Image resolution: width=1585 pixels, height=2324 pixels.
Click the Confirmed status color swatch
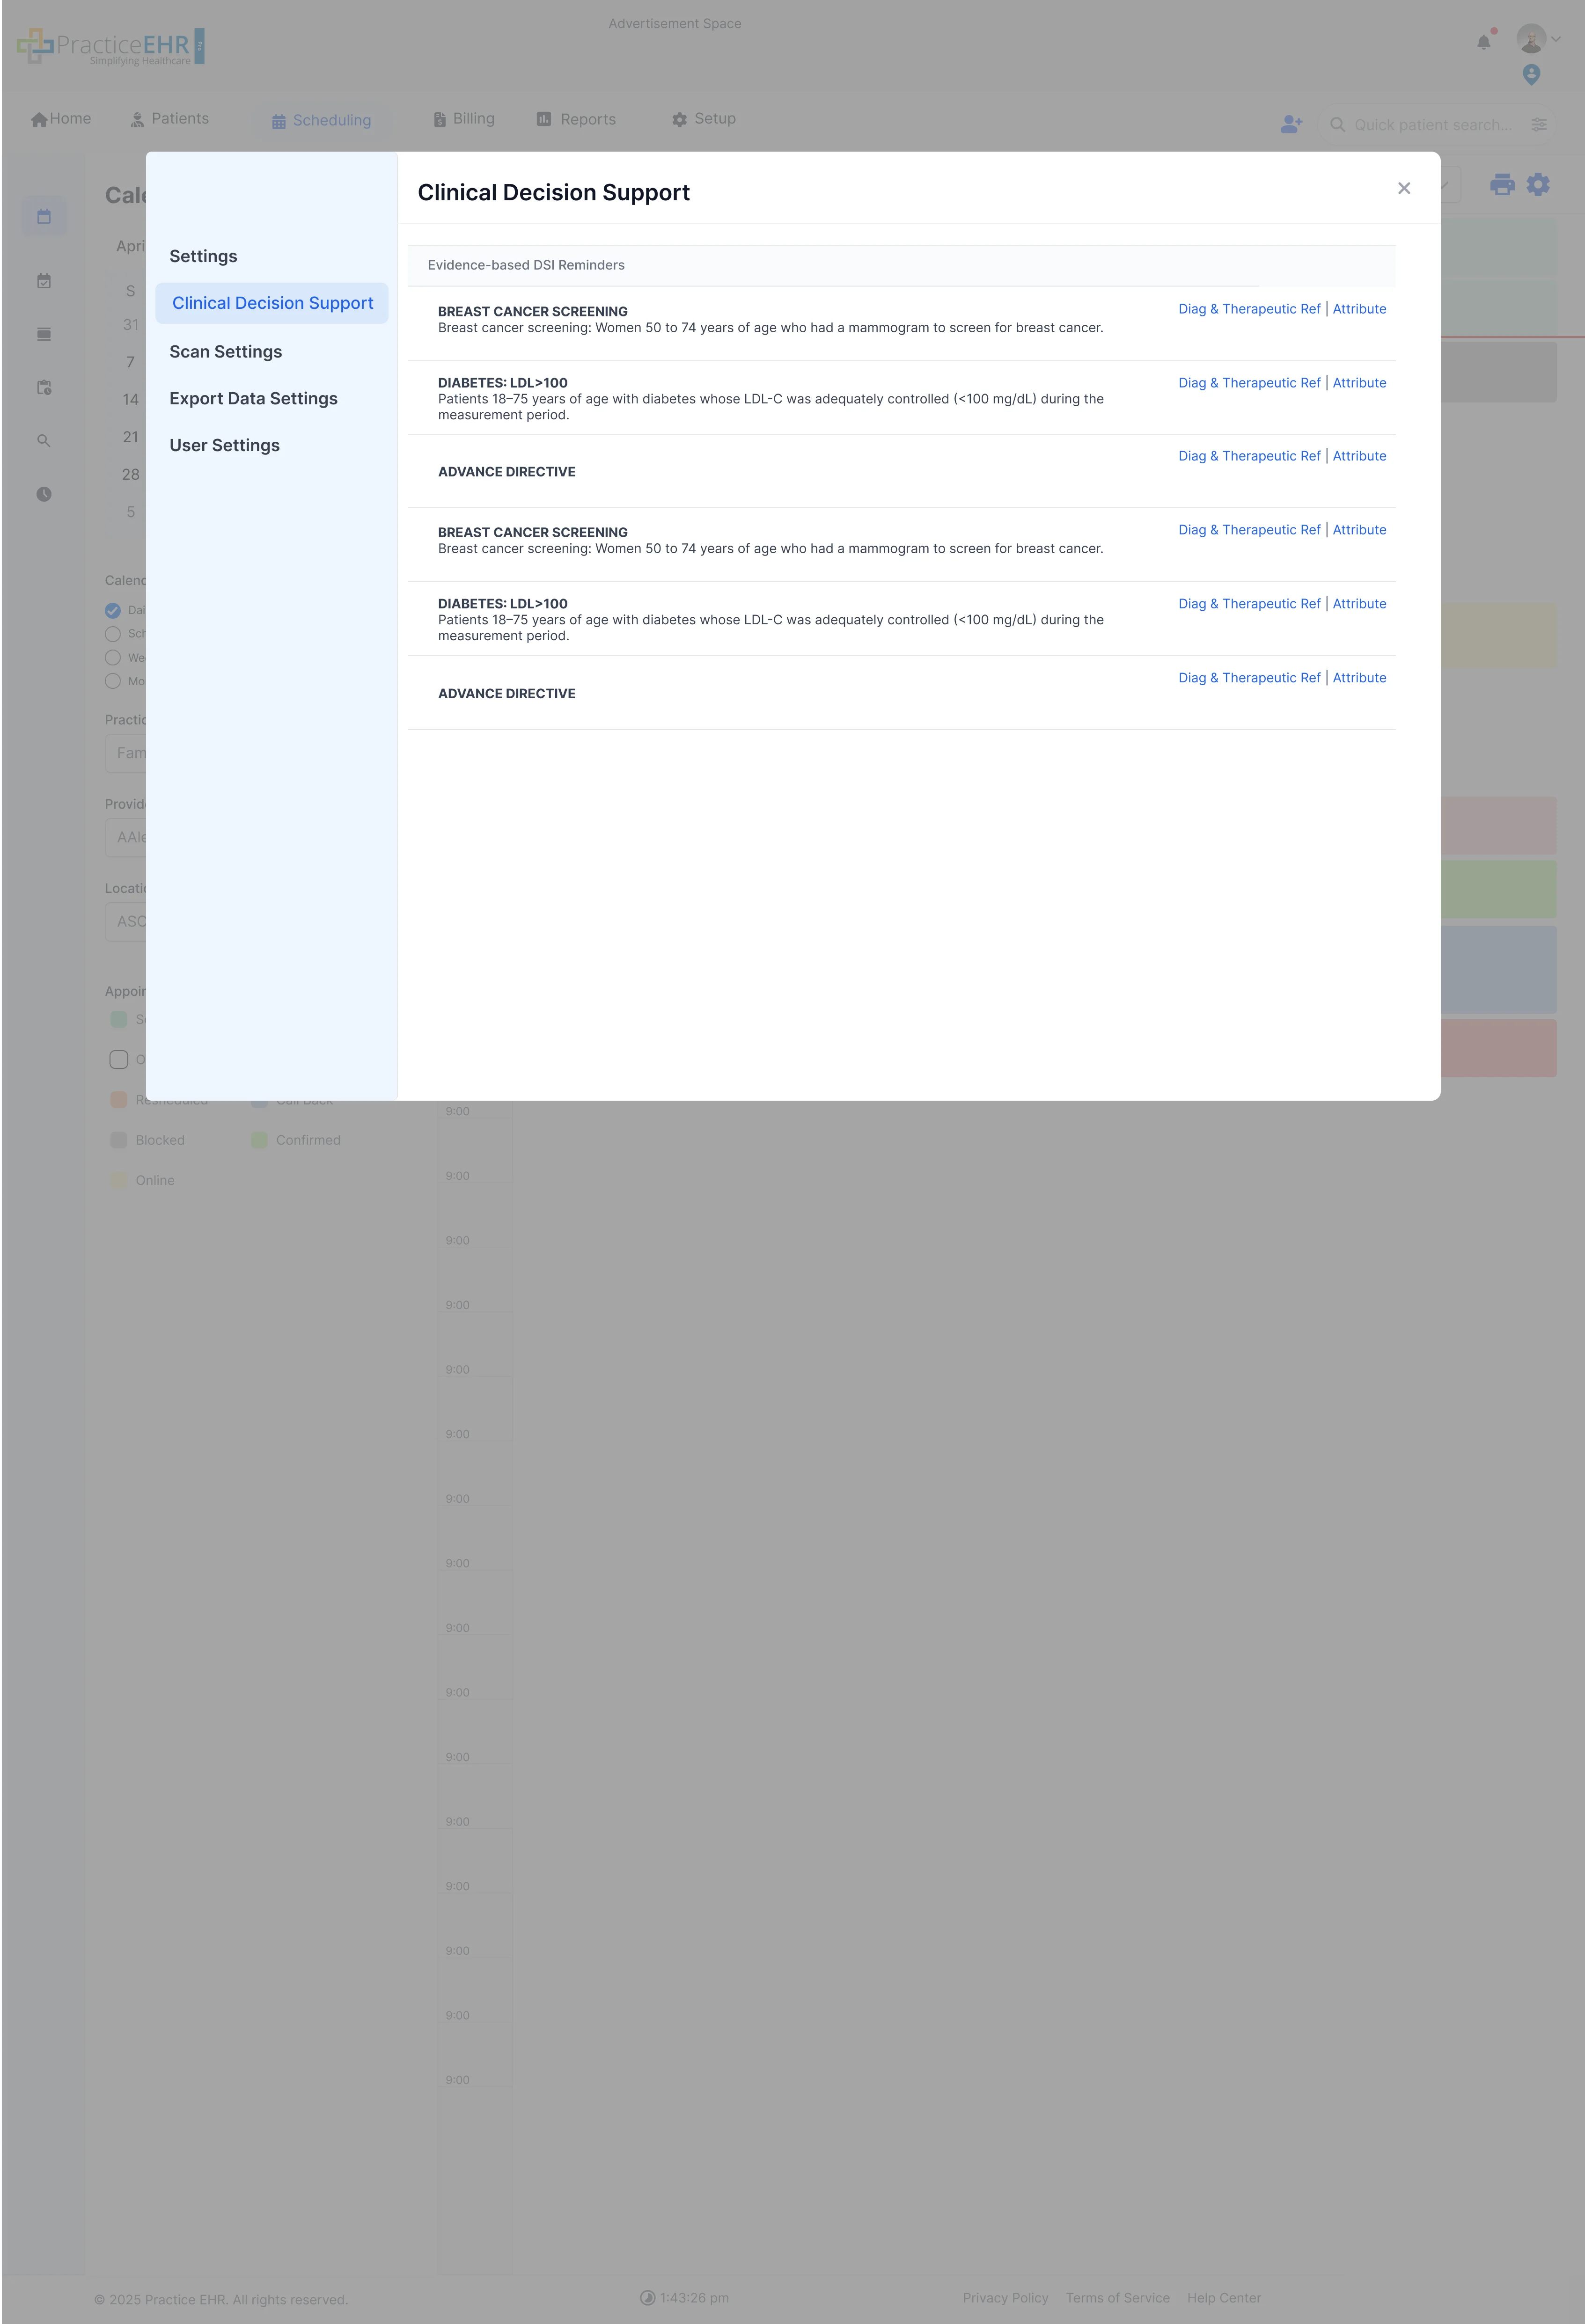coord(259,1139)
